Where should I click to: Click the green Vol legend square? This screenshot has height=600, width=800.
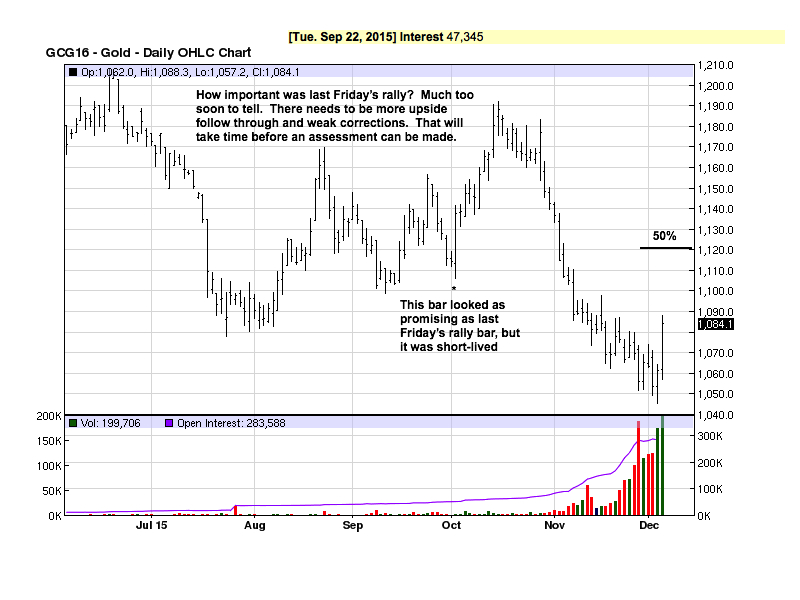pyautogui.click(x=72, y=423)
